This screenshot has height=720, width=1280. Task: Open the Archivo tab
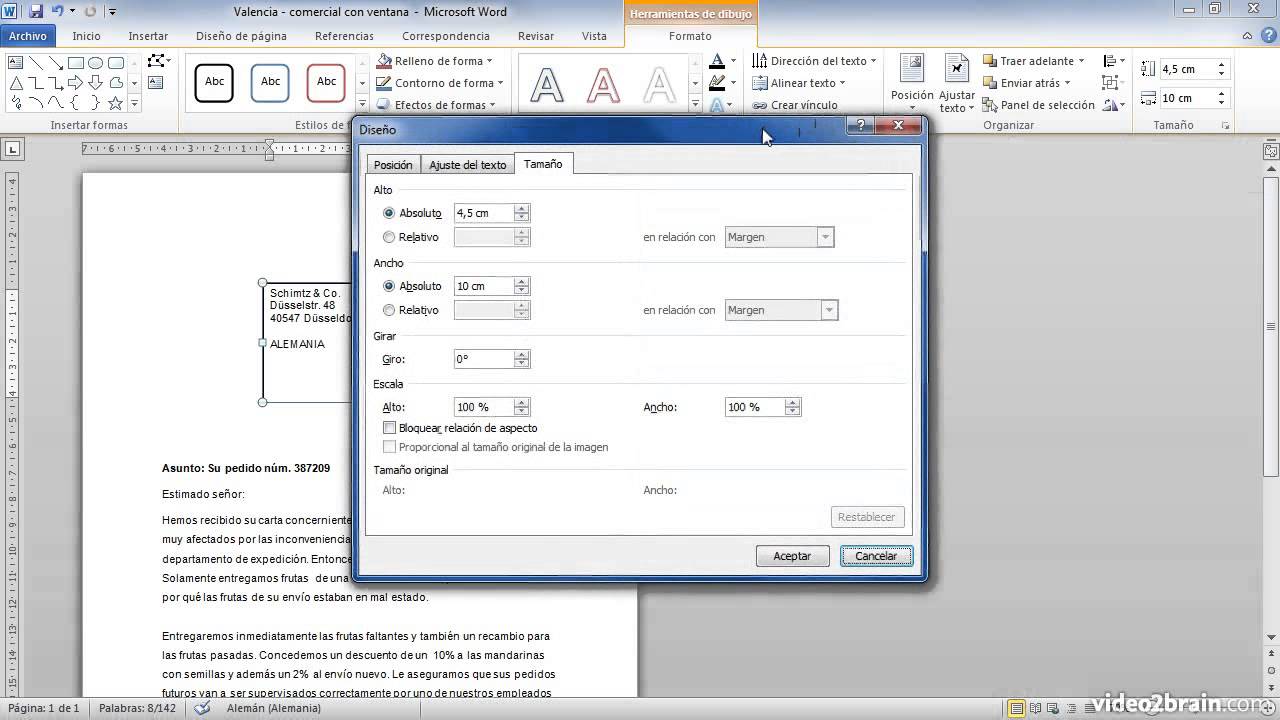pyautogui.click(x=28, y=36)
